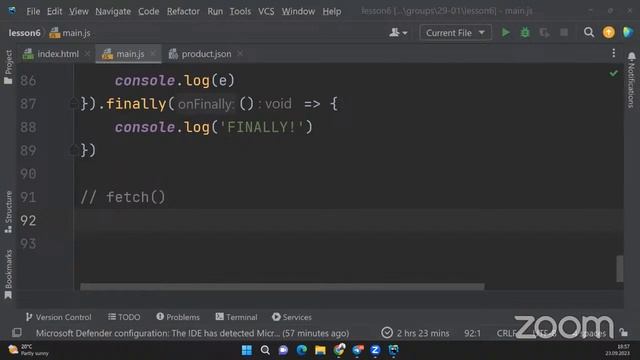Click the vertical editor scrollbar thumb
This screenshot has height=360, width=640.
[620, 268]
